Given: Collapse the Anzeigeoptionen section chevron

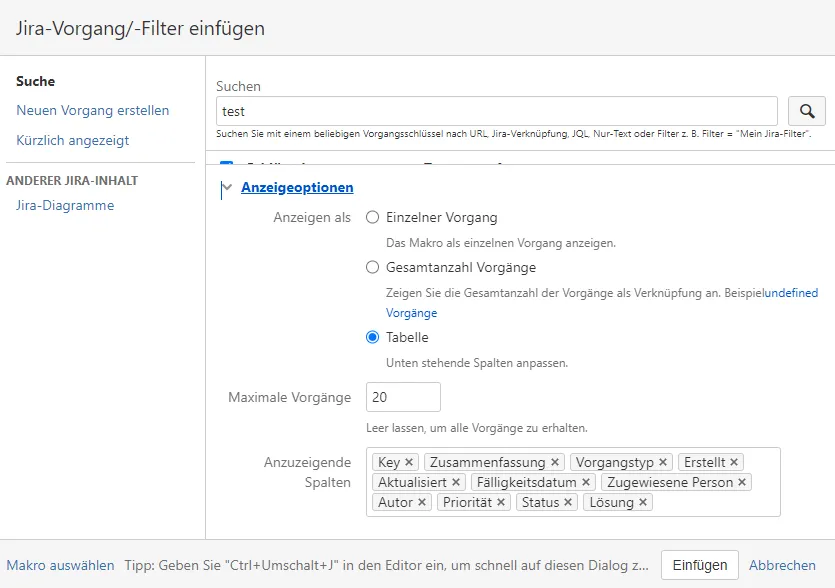Looking at the screenshot, I should point(227,187).
